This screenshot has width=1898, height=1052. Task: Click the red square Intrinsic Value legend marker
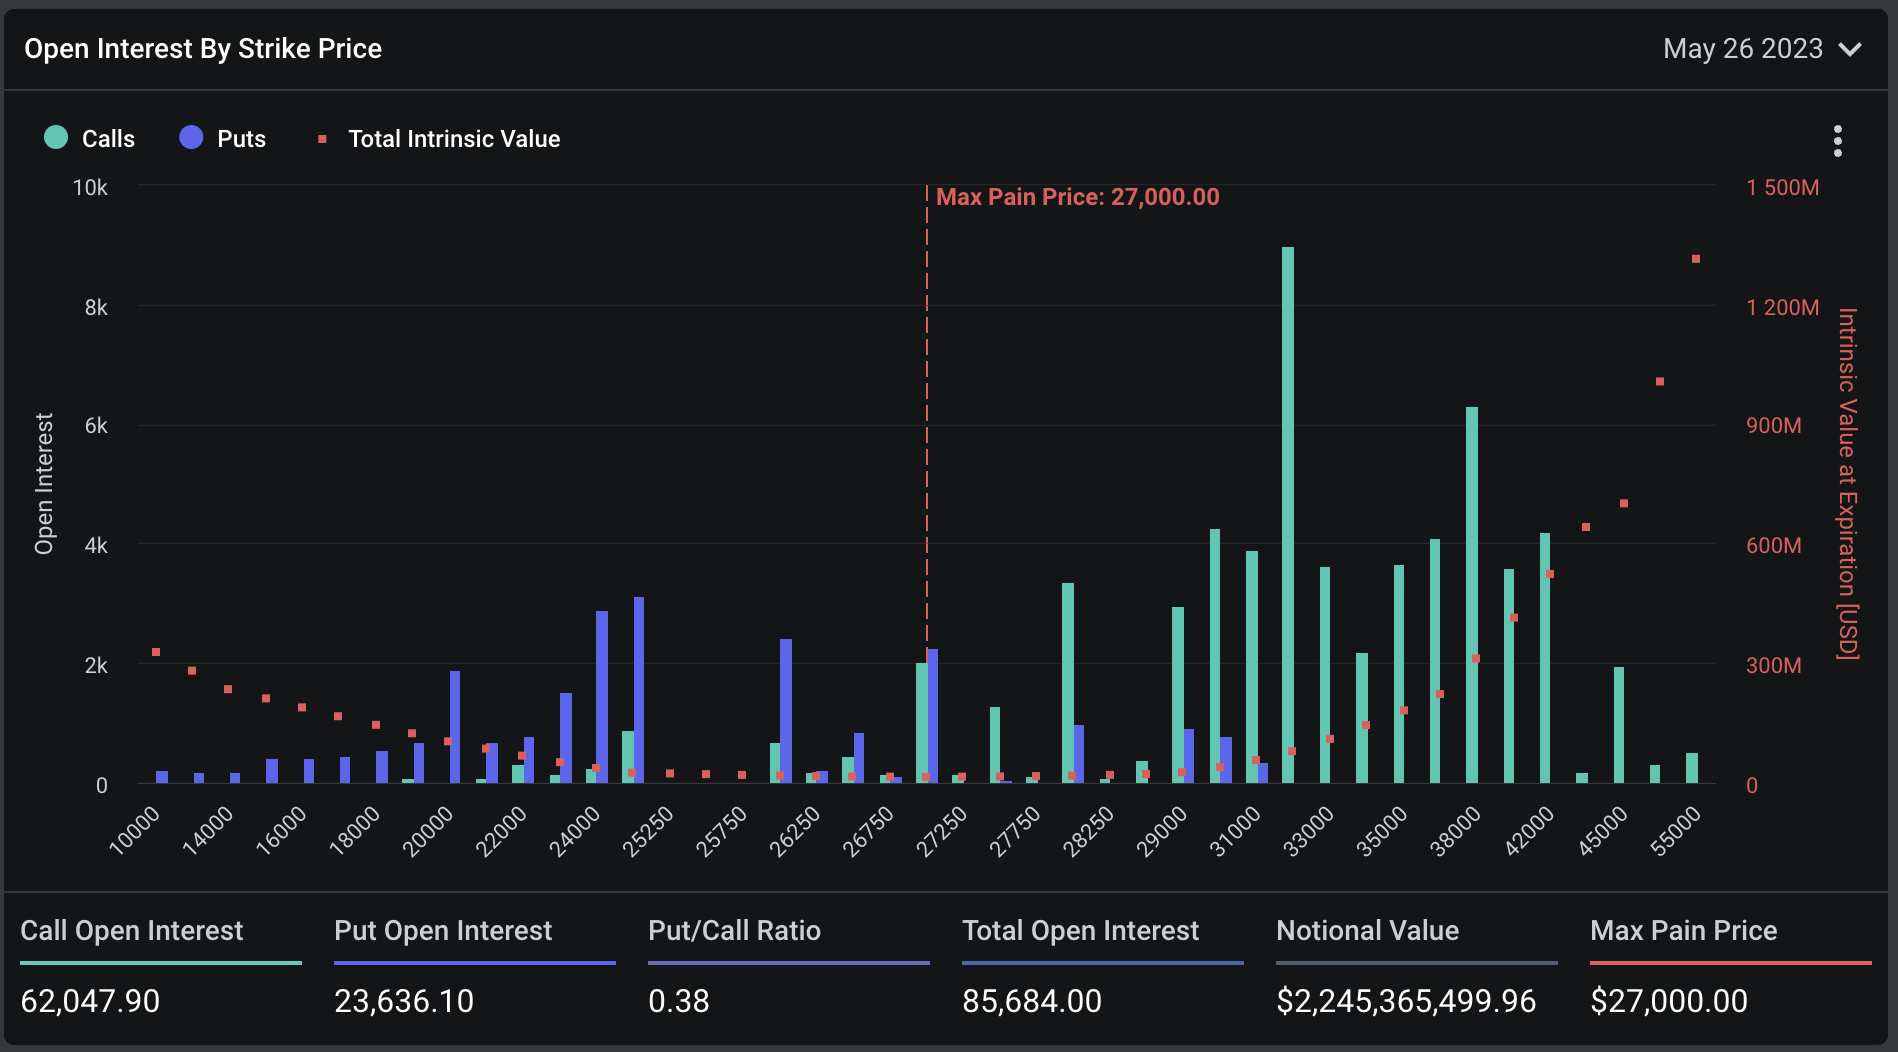(x=322, y=139)
